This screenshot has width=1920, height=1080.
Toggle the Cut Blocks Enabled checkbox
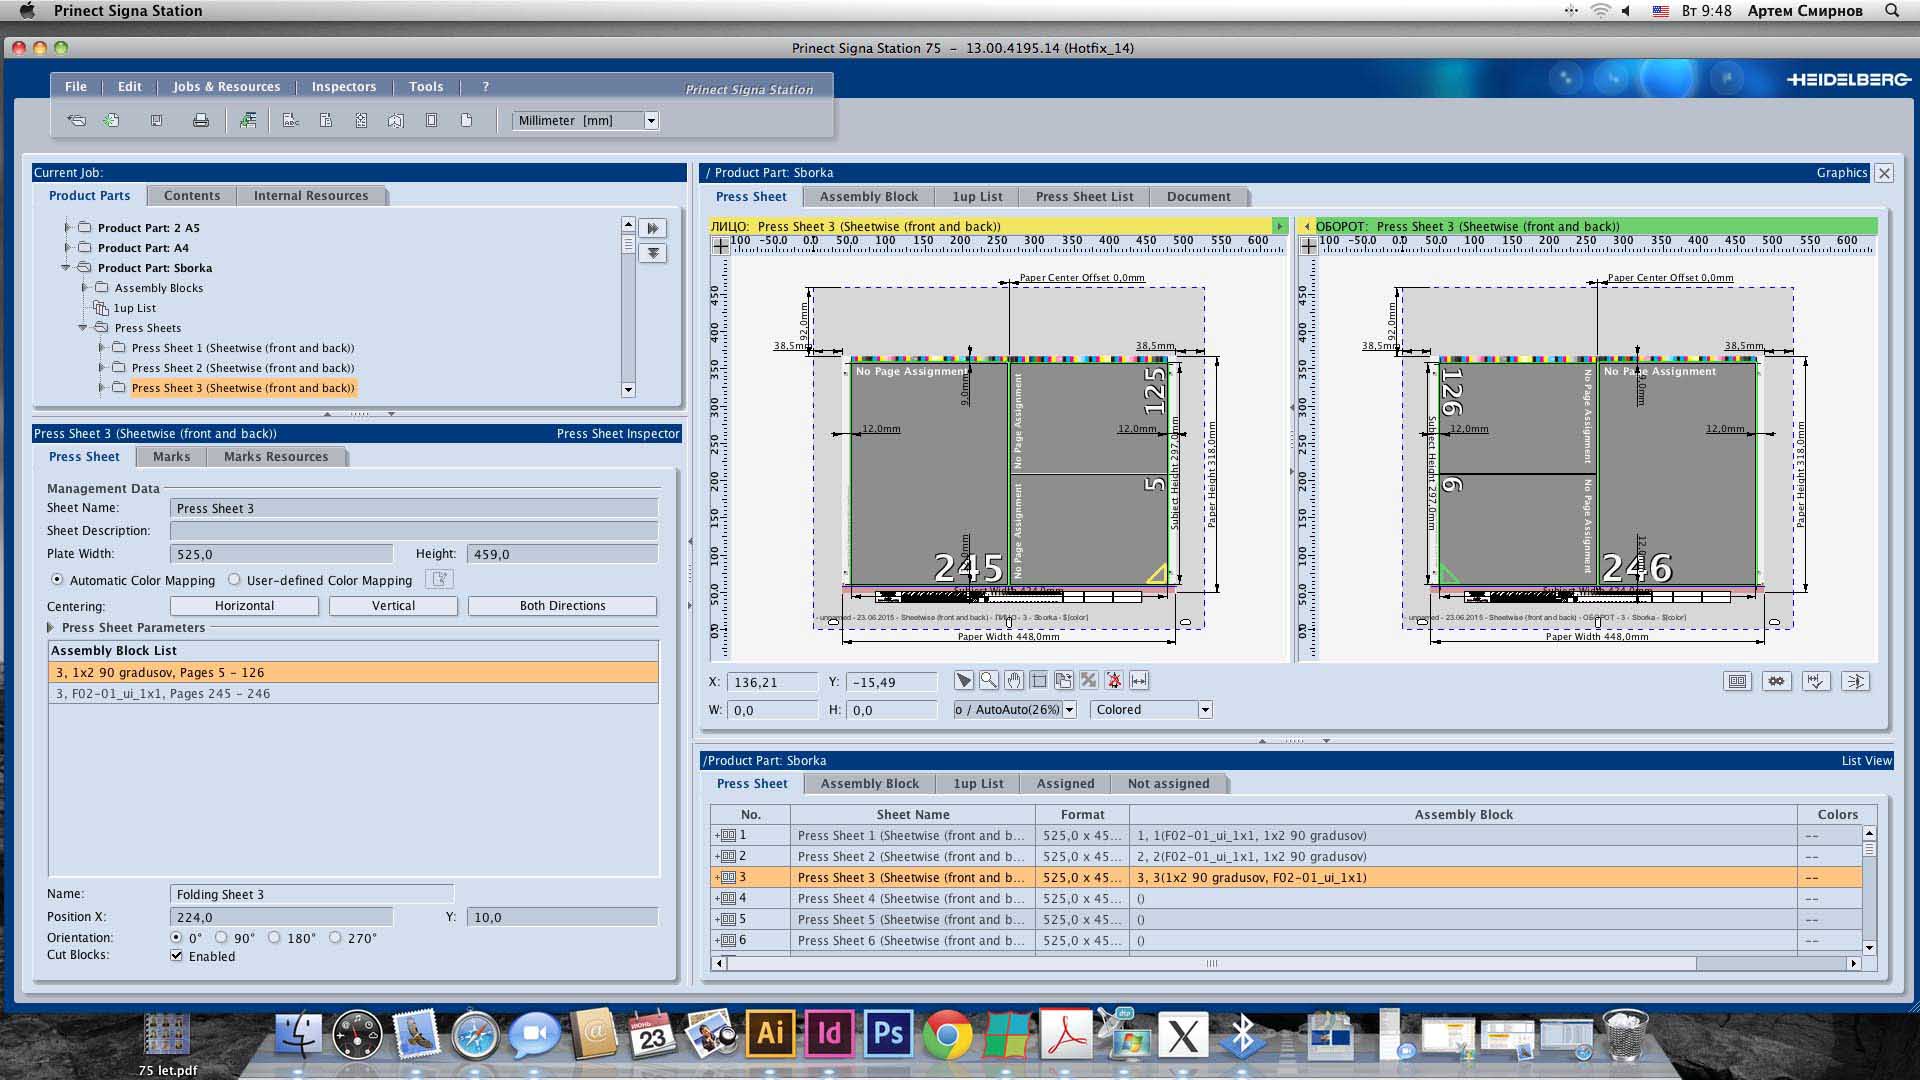coord(177,955)
